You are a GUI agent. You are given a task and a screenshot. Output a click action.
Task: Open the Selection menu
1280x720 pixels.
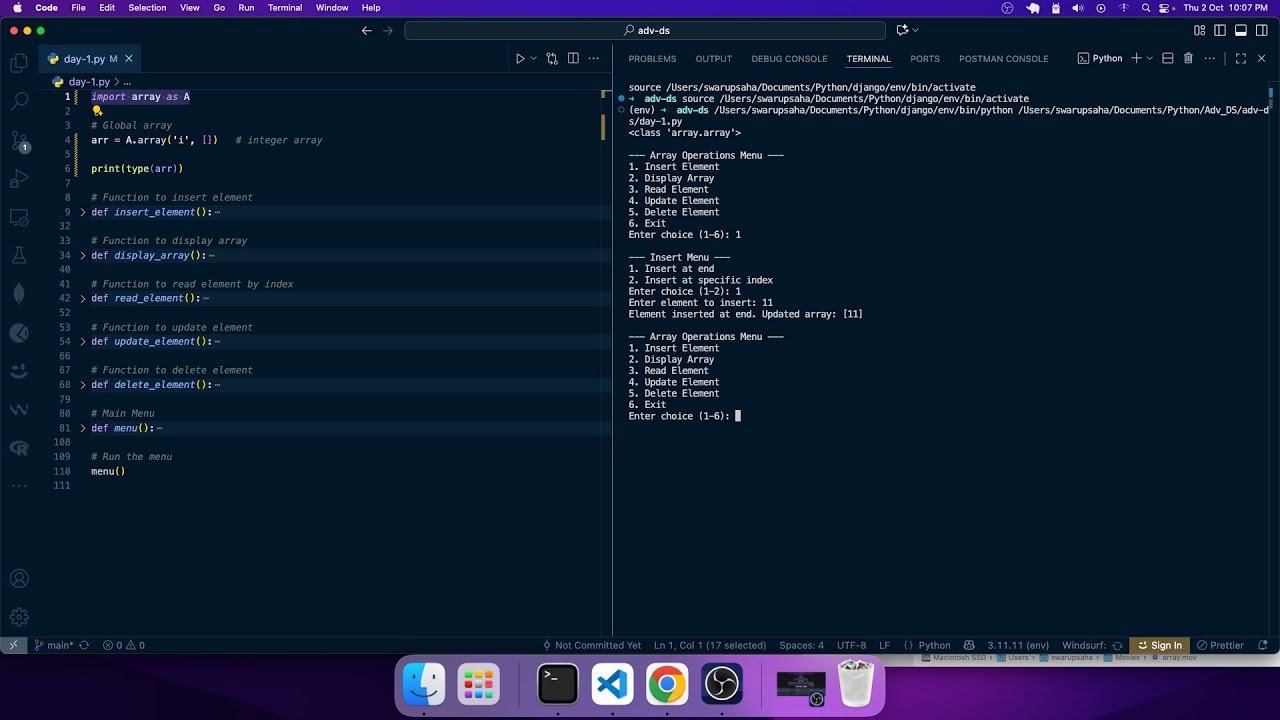tap(147, 8)
